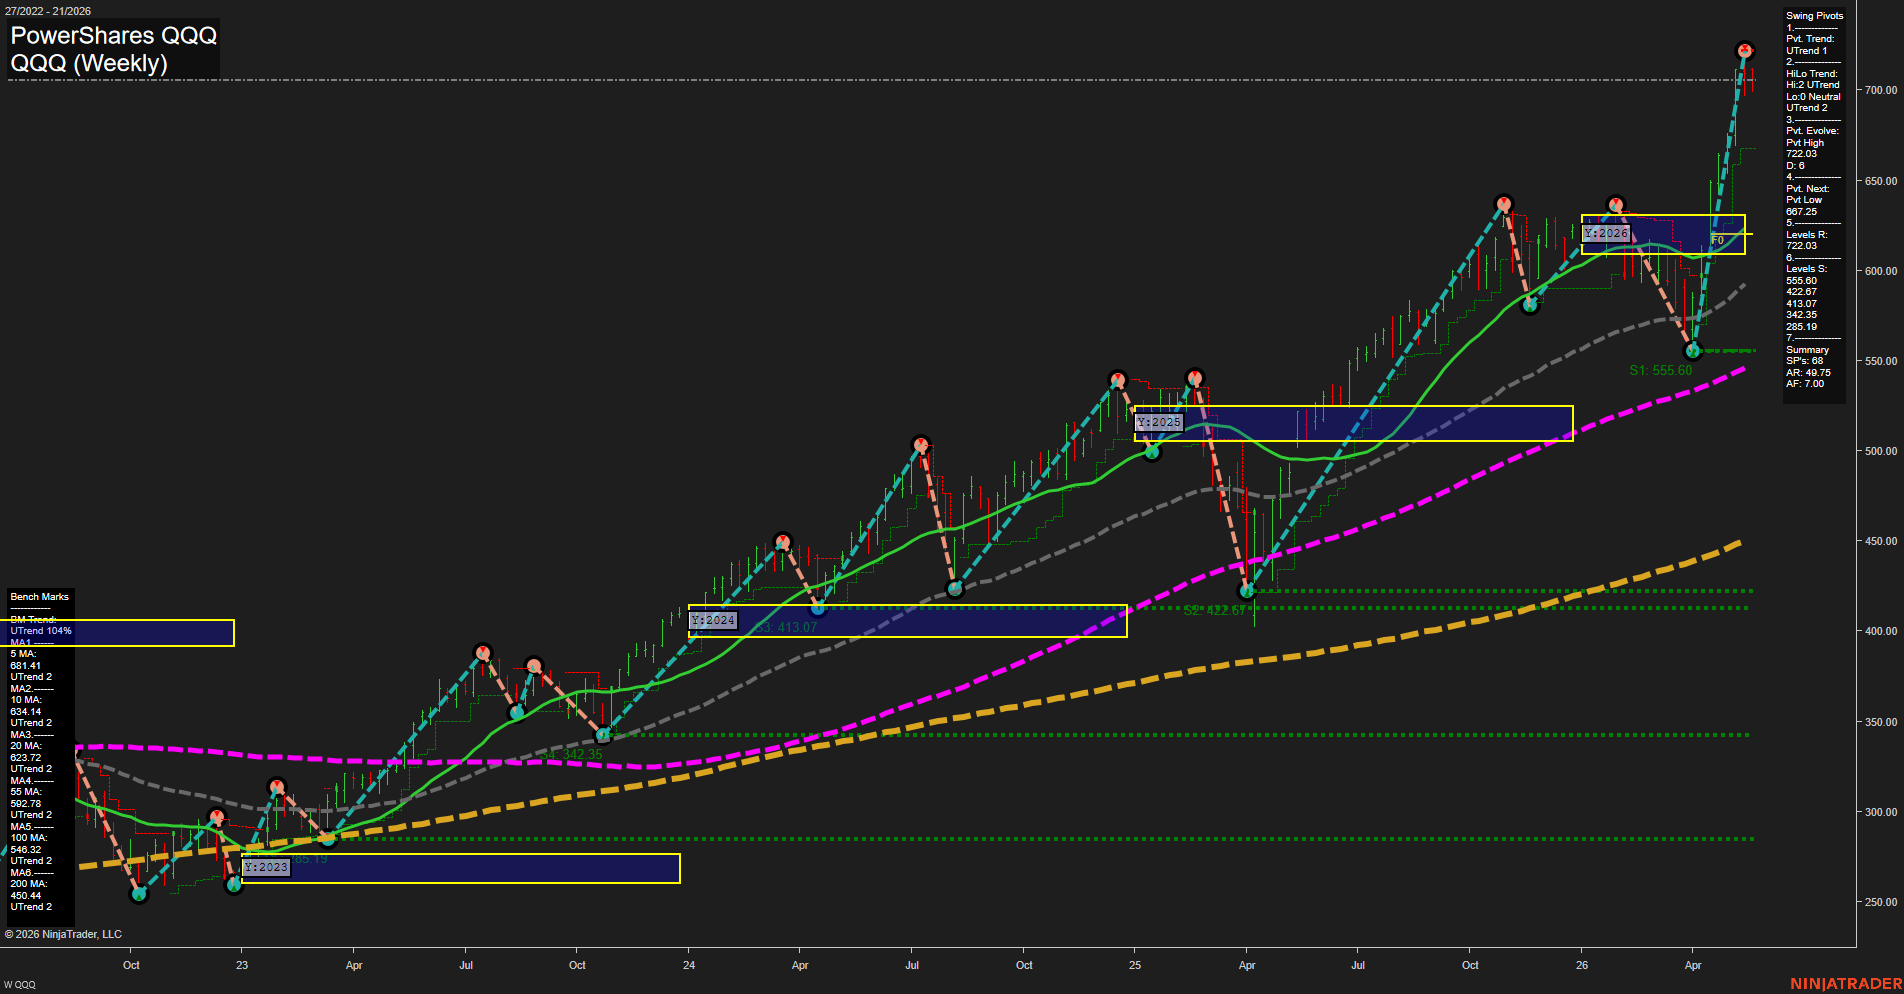The width and height of the screenshot is (1904, 994).
Task: Click the S2: 422.67 support label
Action: pos(1215,610)
